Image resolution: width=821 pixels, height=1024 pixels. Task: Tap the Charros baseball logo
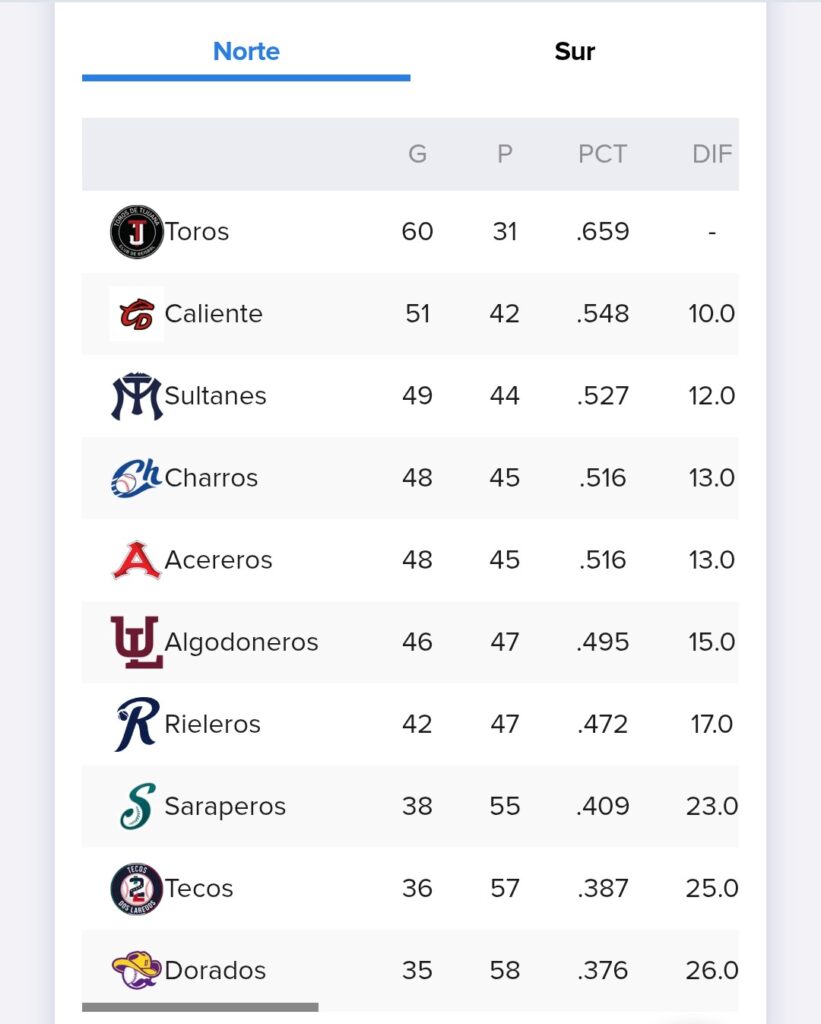[137, 478]
